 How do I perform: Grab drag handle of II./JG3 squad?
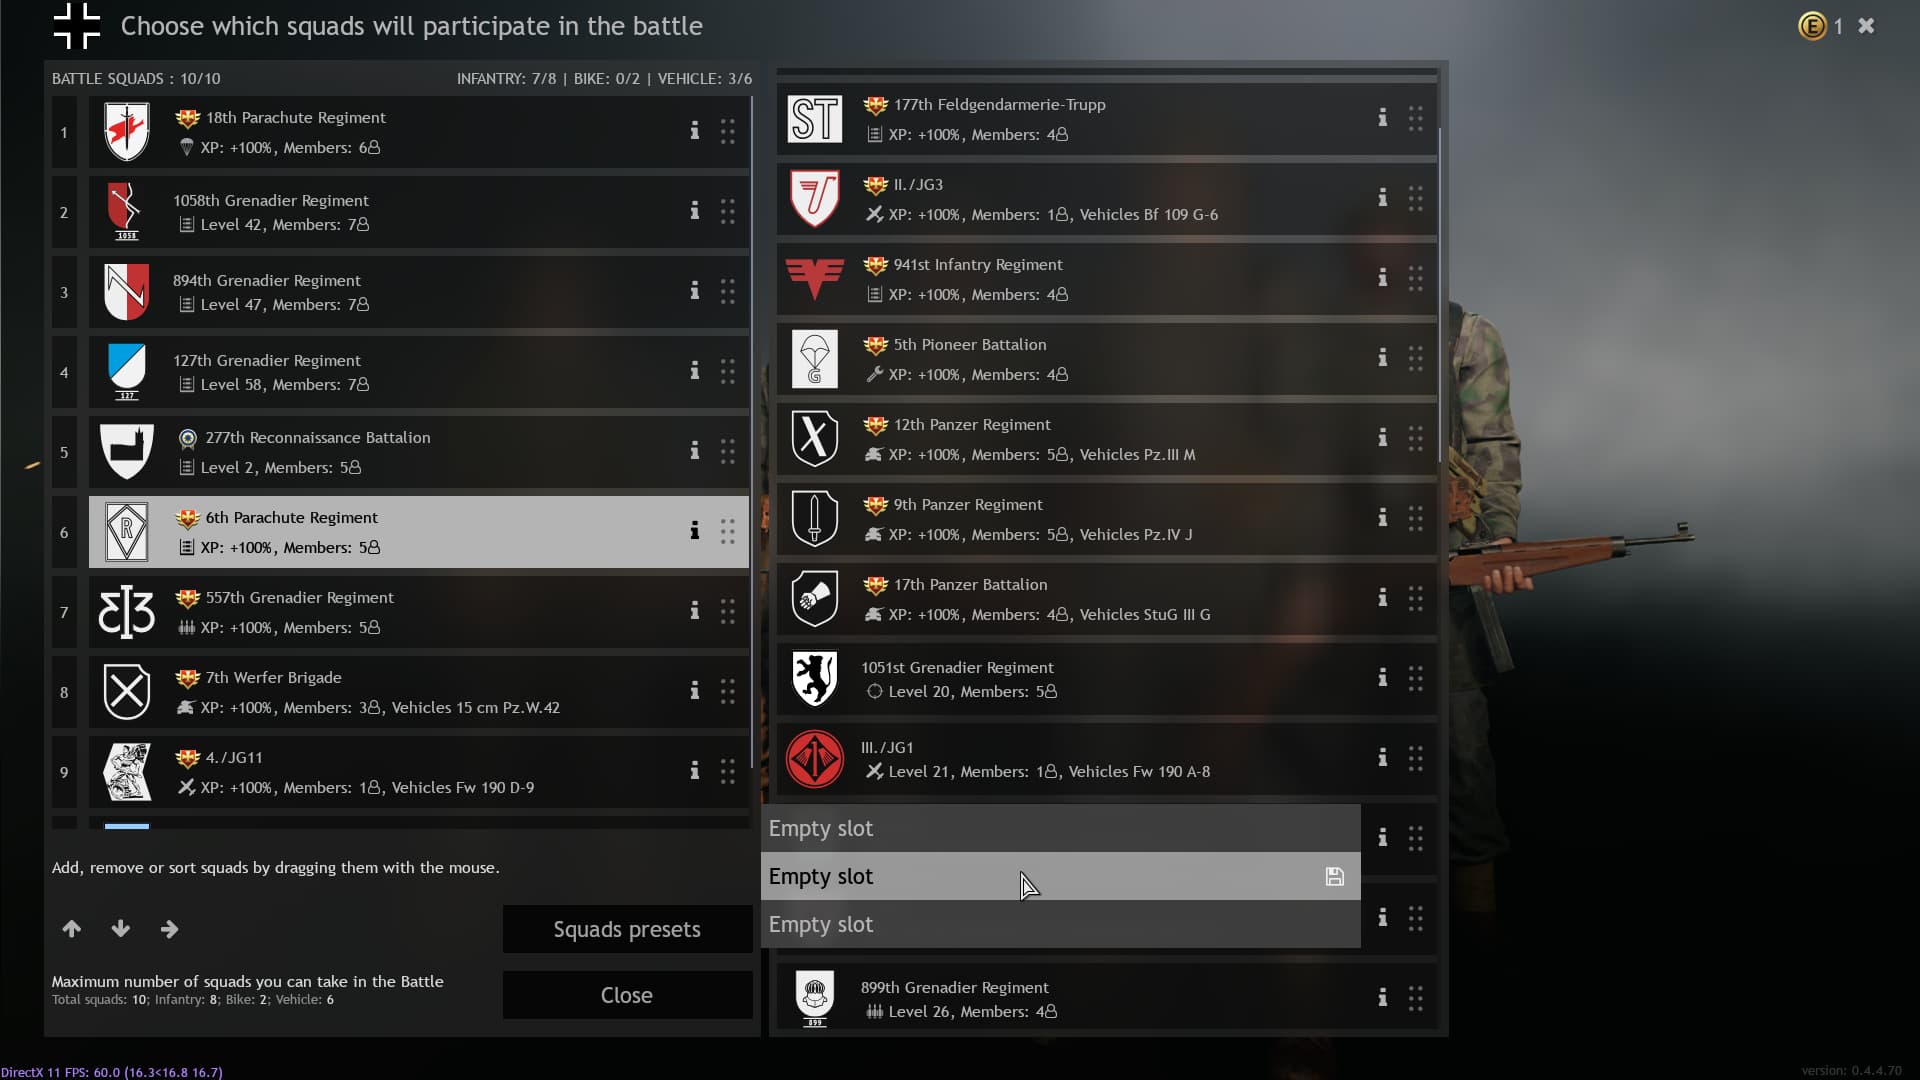pyautogui.click(x=1416, y=199)
